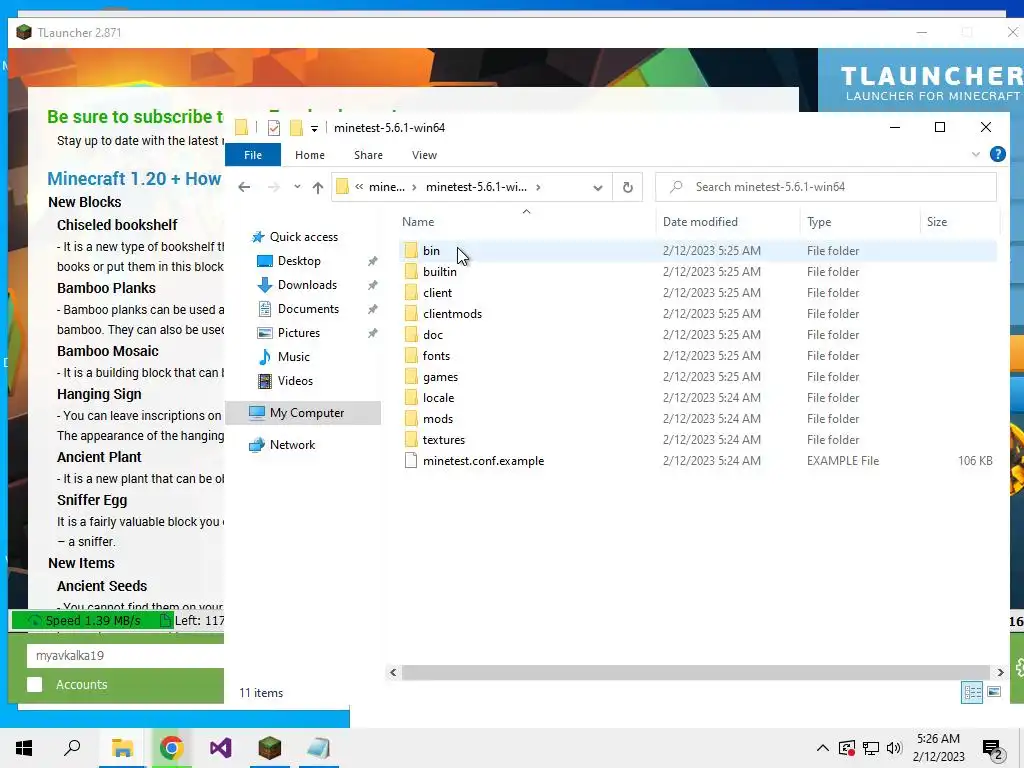The height and width of the screenshot is (768, 1024).
Task: Switch to Details view layout
Action: tap(972, 692)
